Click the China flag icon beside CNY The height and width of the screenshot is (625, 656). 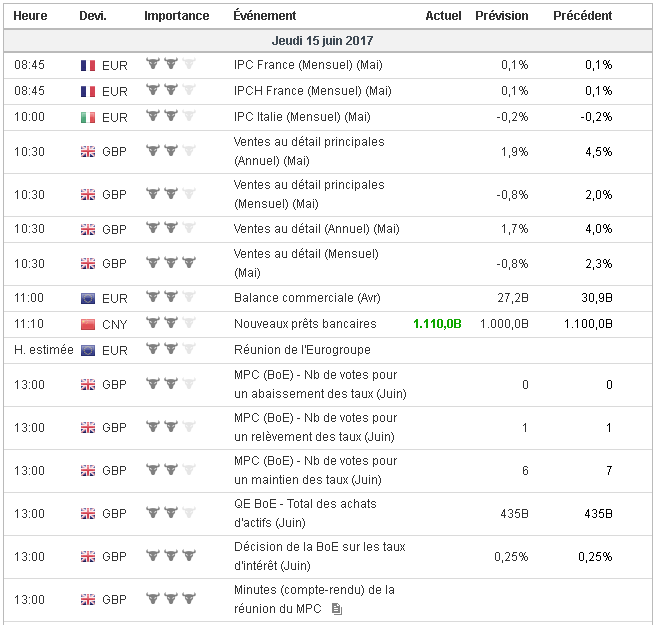[x=88, y=324]
